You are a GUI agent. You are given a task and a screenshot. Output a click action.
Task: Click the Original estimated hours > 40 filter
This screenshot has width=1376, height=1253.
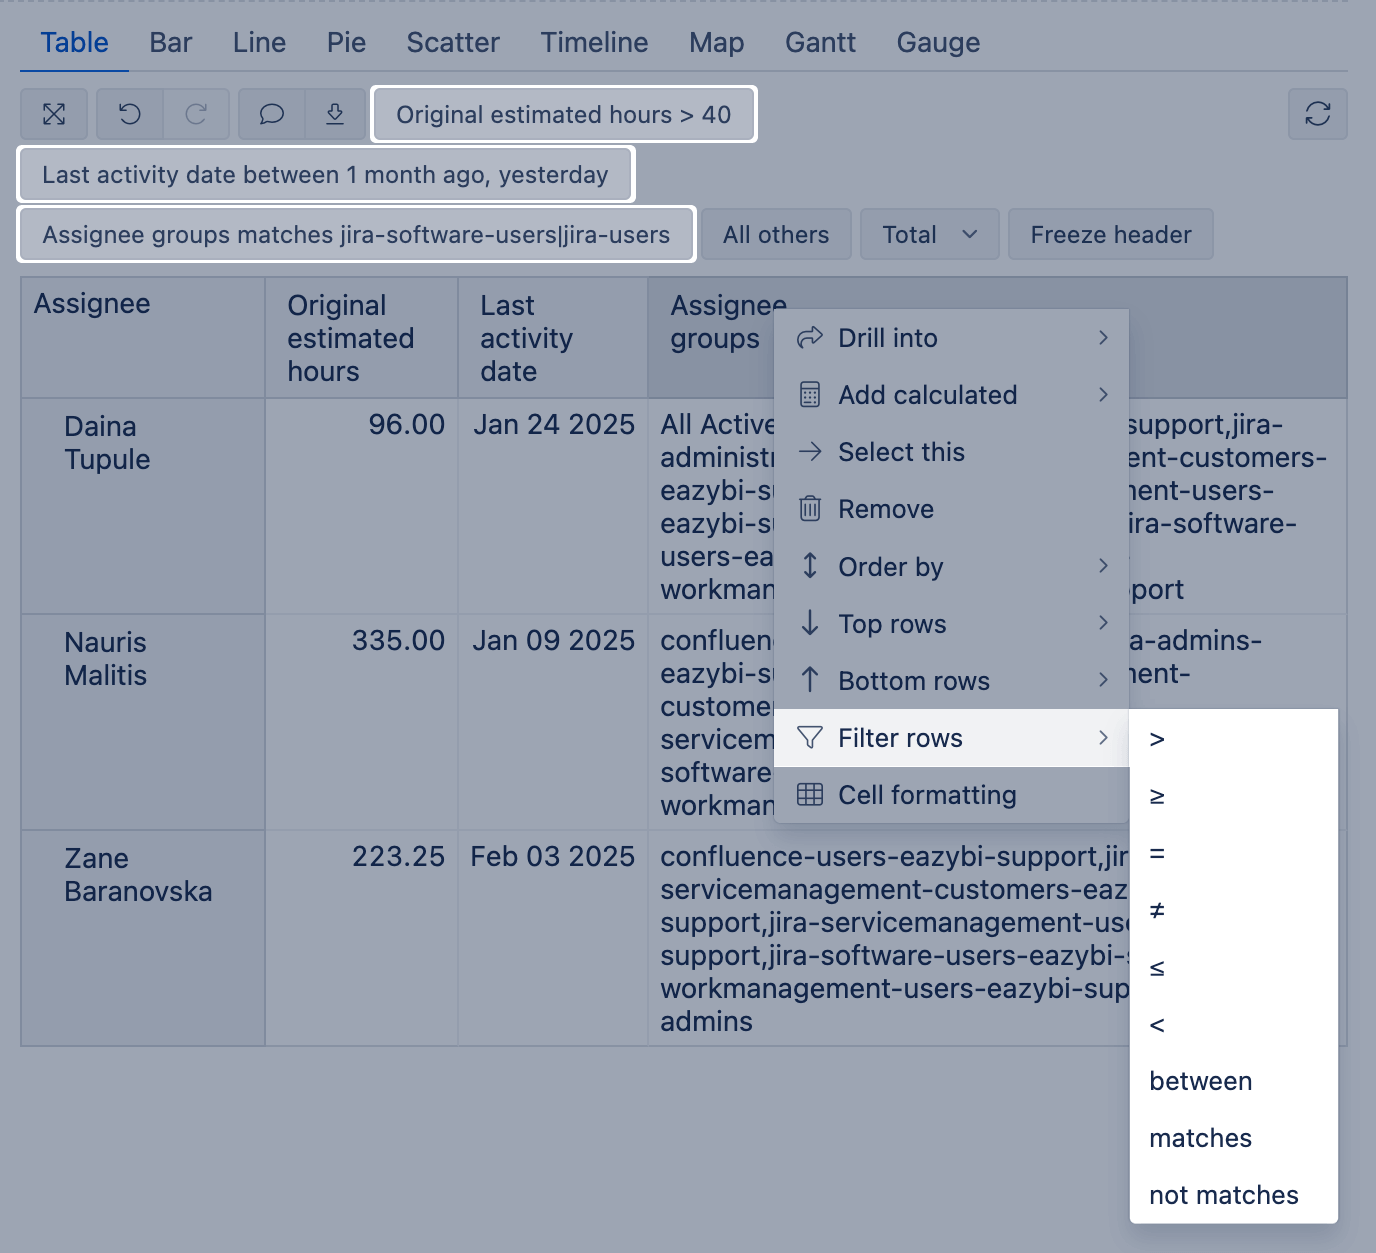pos(564,115)
